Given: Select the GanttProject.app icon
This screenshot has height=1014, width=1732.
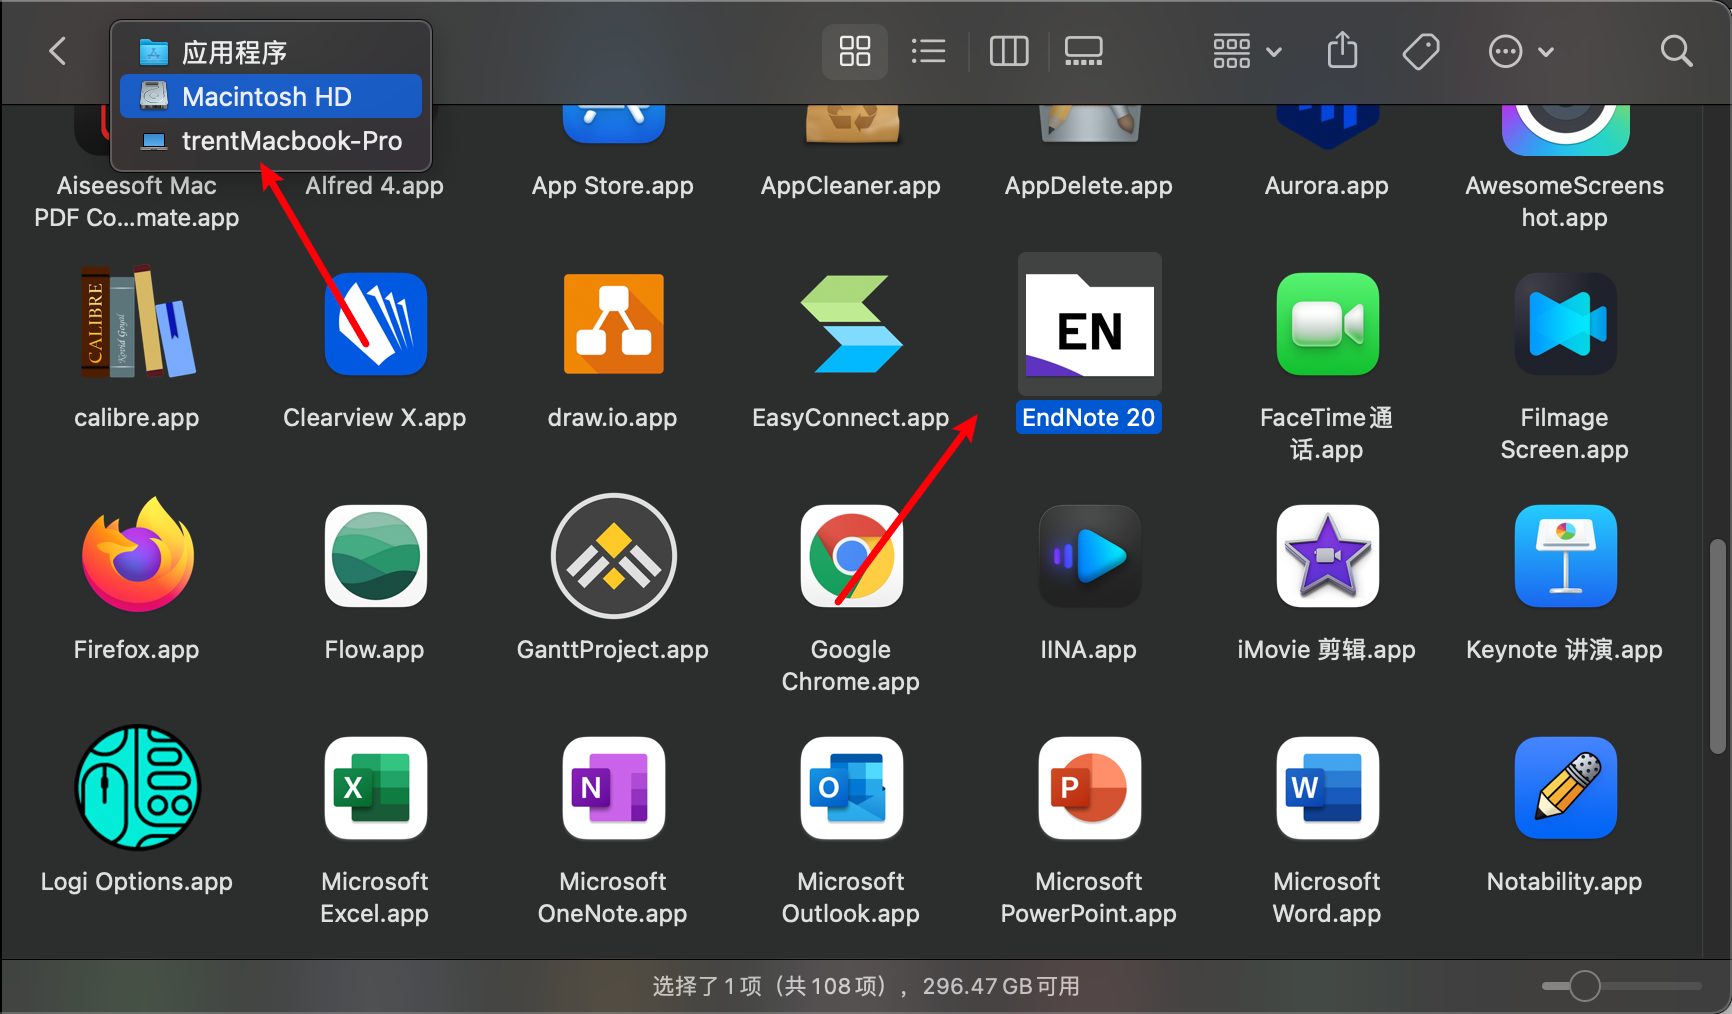Looking at the screenshot, I should pyautogui.click(x=613, y=555).
